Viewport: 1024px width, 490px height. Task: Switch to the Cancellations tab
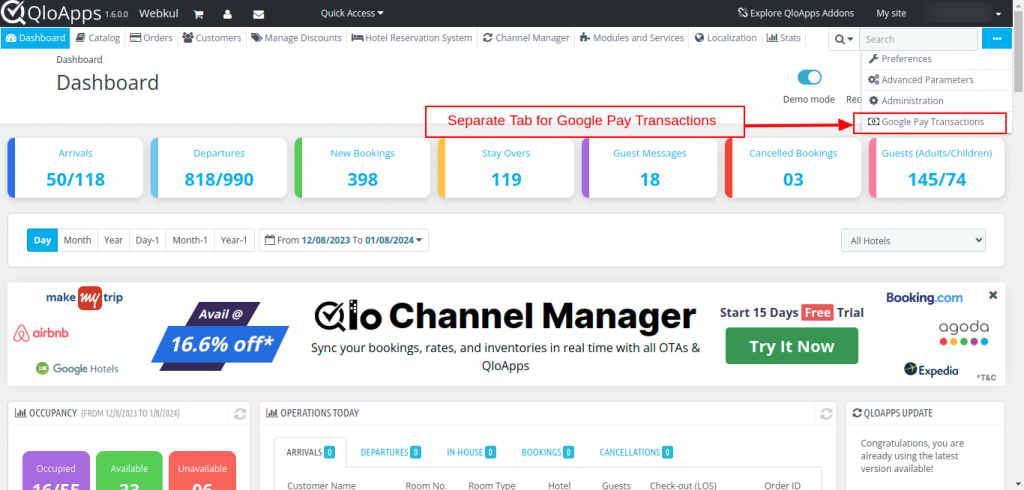[636, 452]
